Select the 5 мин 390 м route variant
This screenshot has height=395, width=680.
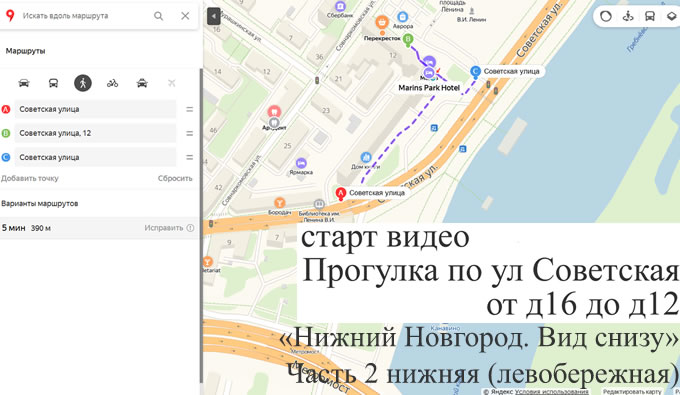point(99,228)
